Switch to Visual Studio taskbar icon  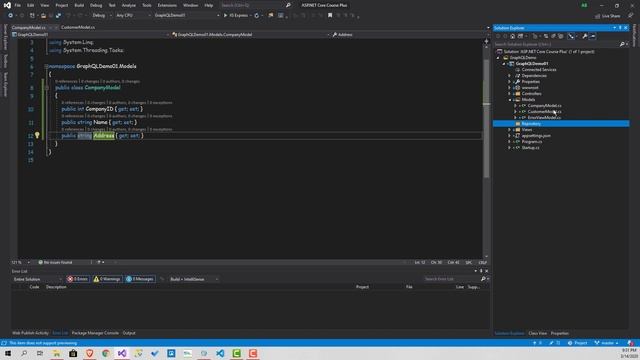click(x=122, y=353)
